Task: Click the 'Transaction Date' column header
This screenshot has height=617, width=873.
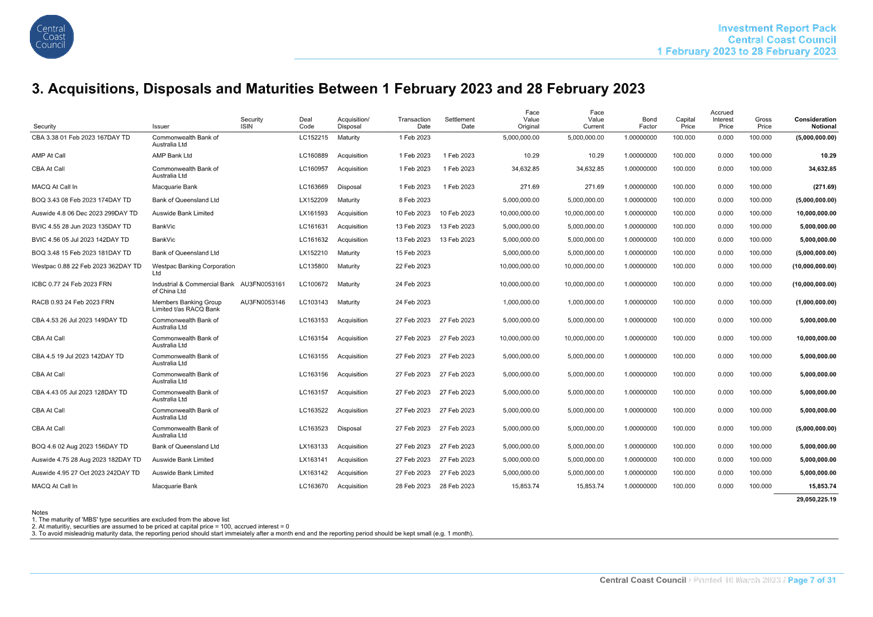Action: coord(414,123)
